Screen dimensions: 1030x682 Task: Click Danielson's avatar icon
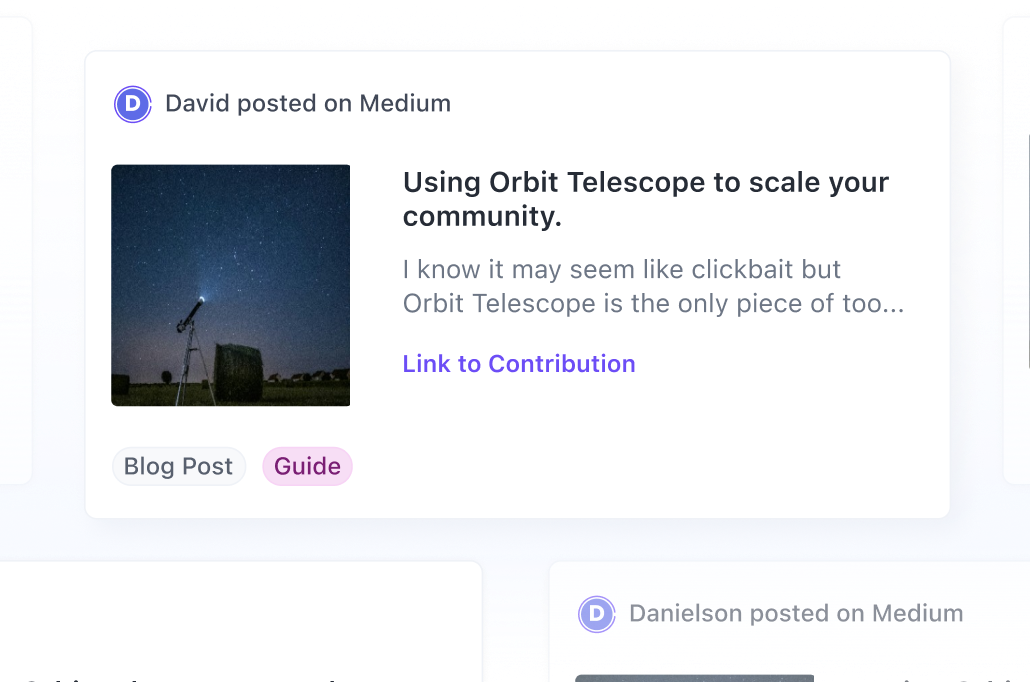(x=596, y=614)
